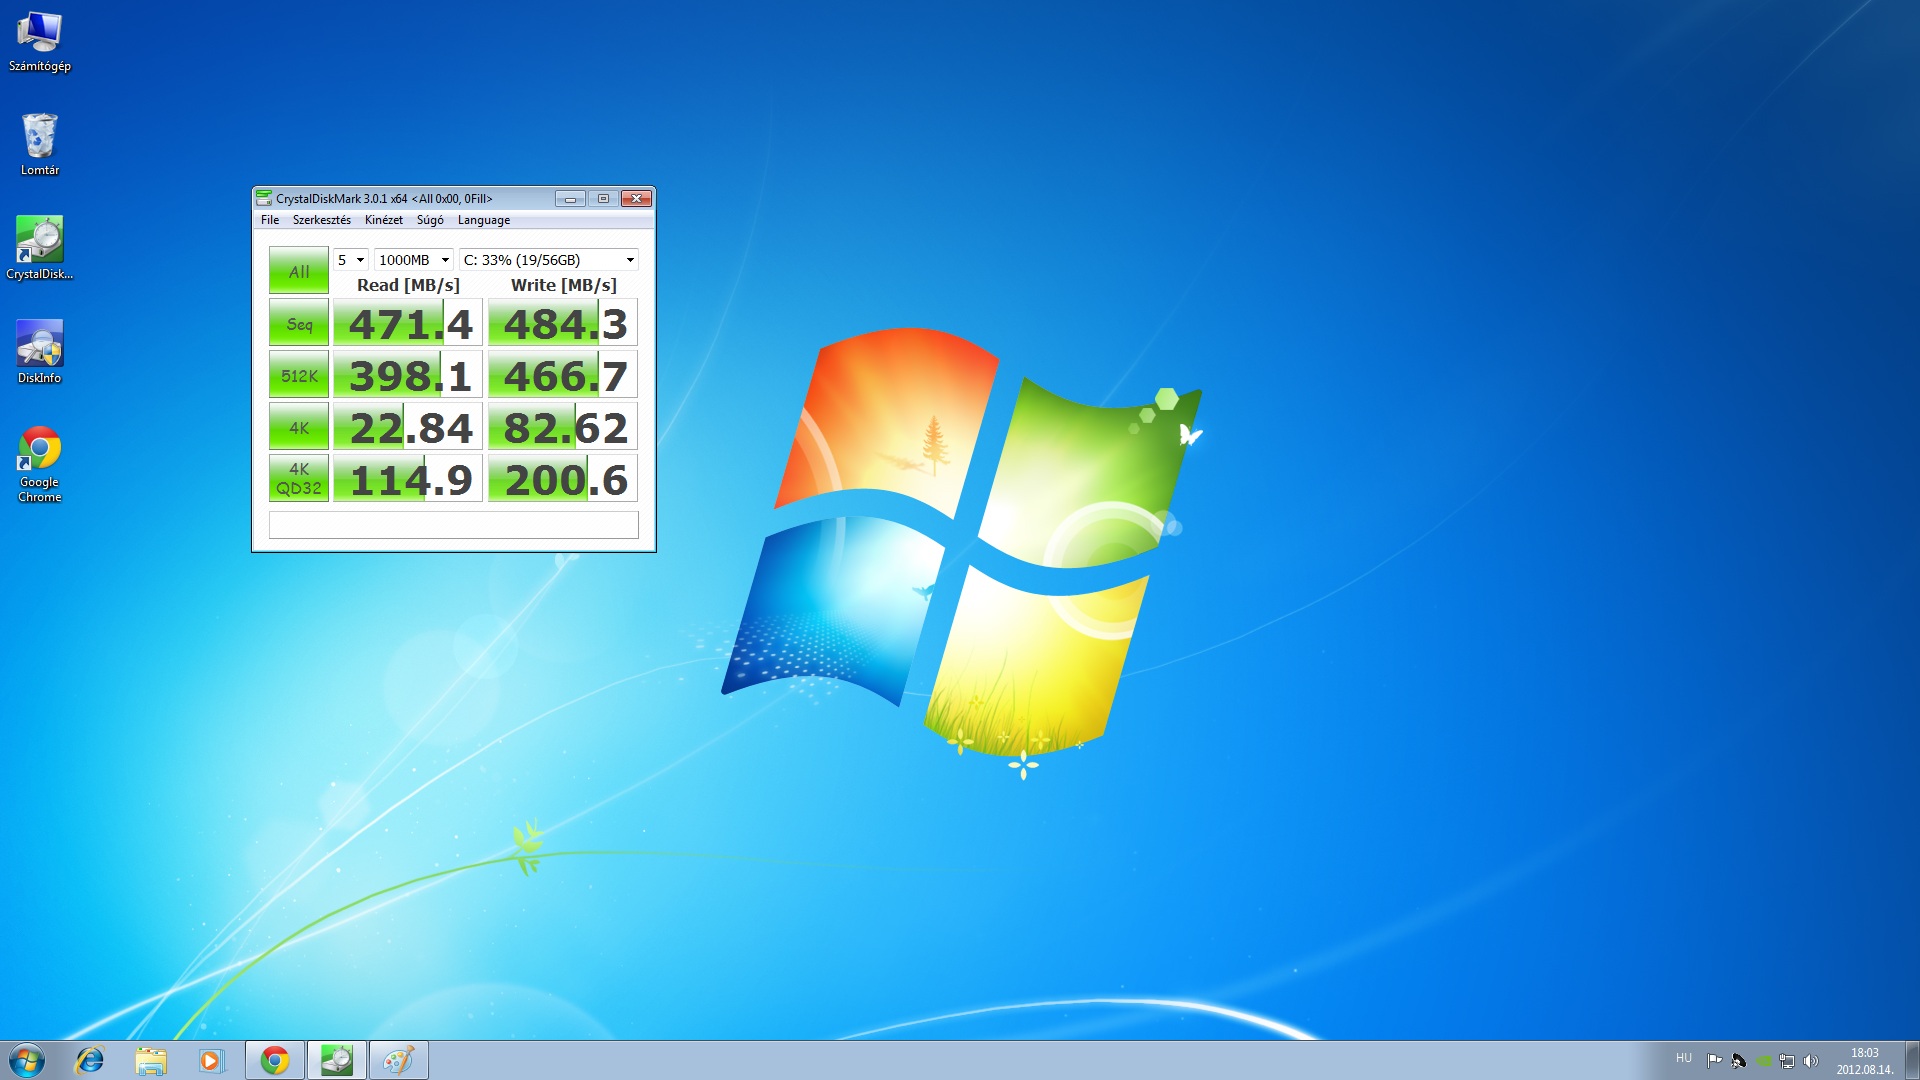Select the DiskInfo desktop shortcut

(40, 352)
